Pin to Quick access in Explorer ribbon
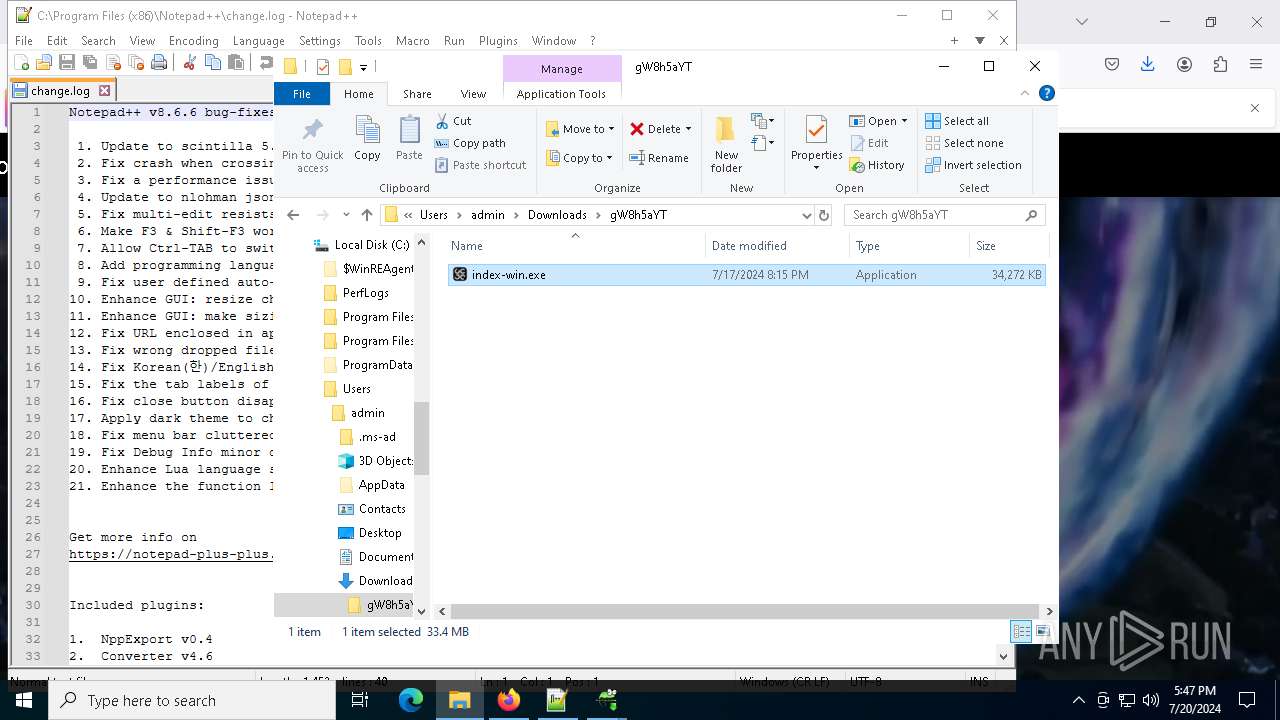Screen dimensions: 1280x720 click(313, 146)
